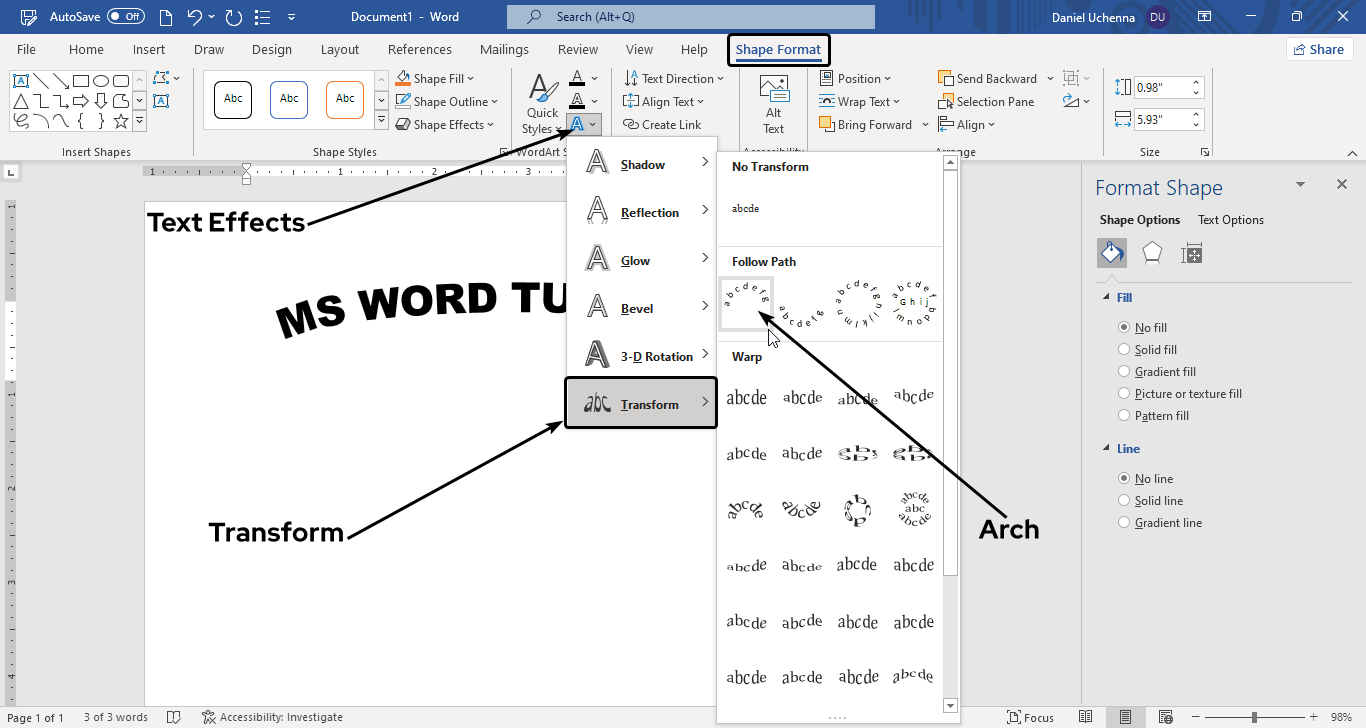This screenshot has height=728, width=1366.
Task: Click the Share button
Action: (1318, 50)
